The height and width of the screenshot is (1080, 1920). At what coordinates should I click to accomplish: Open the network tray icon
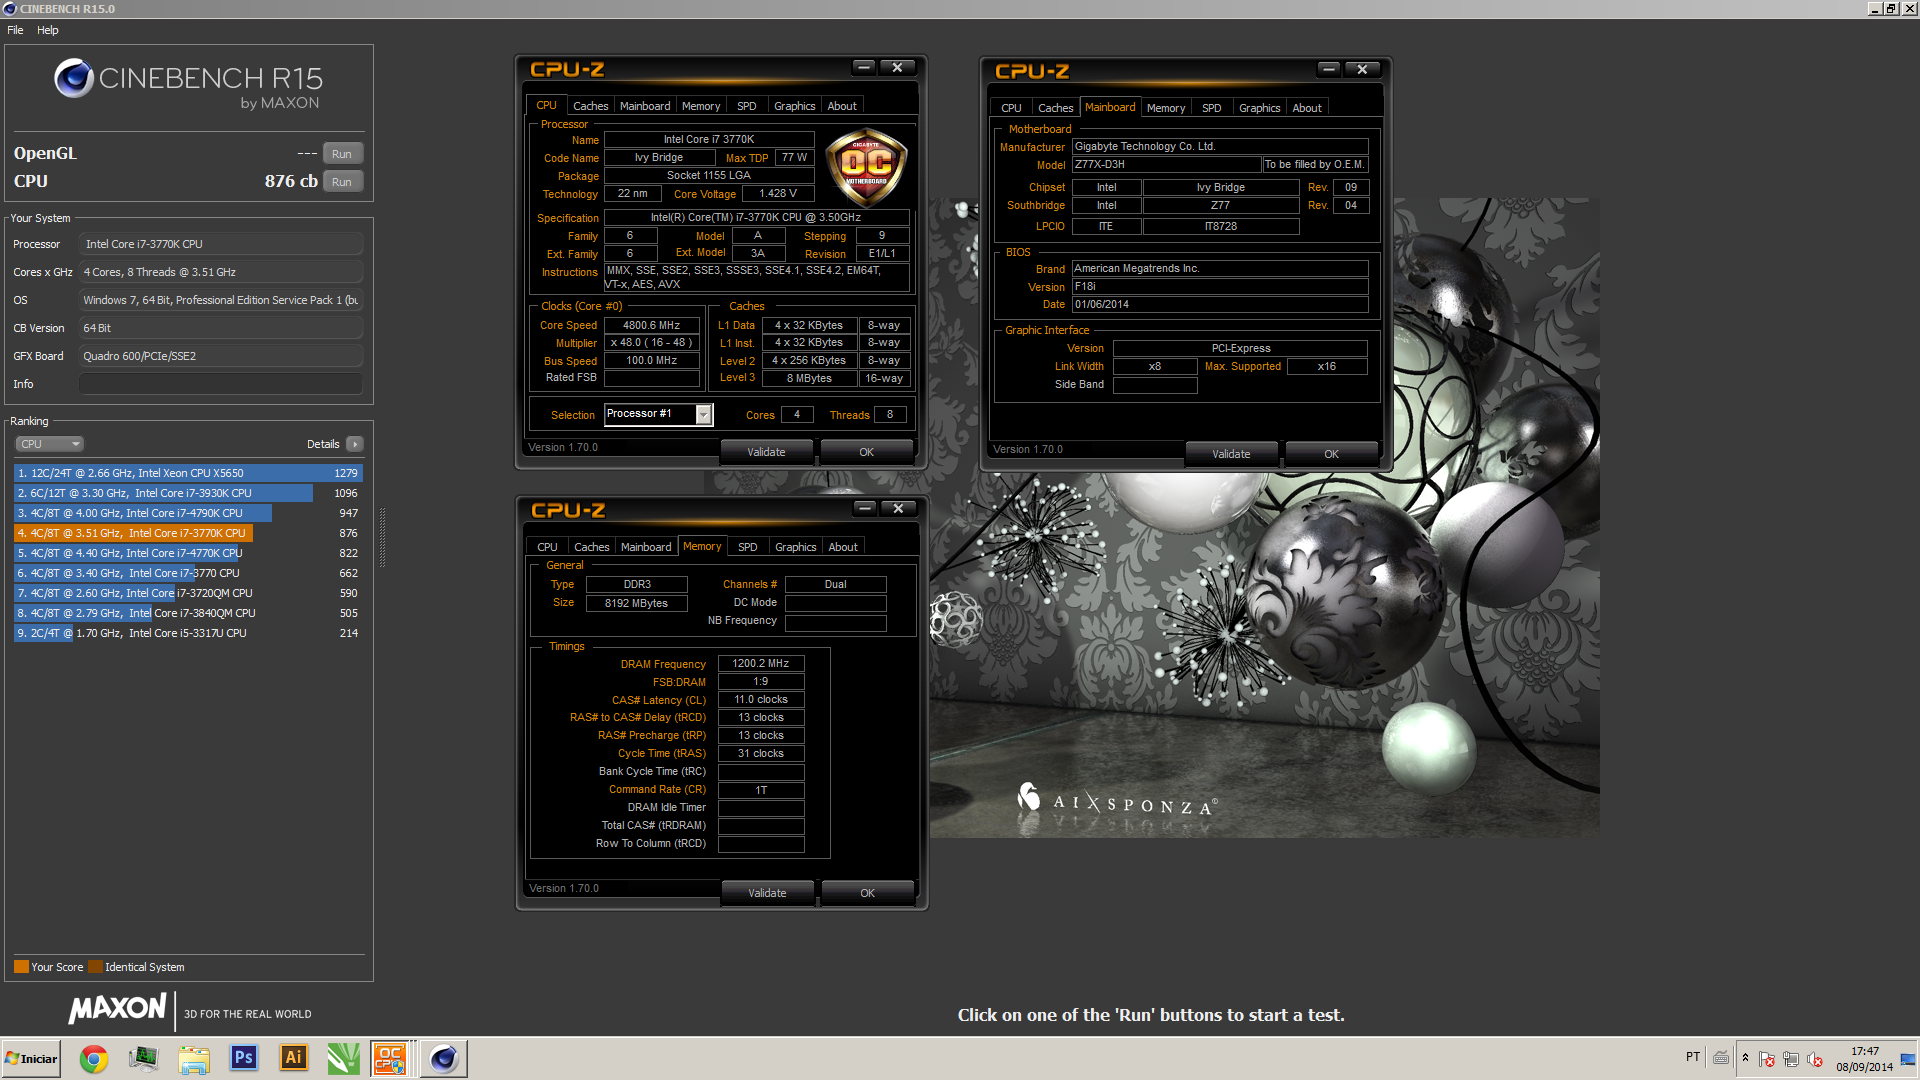1791,1059
